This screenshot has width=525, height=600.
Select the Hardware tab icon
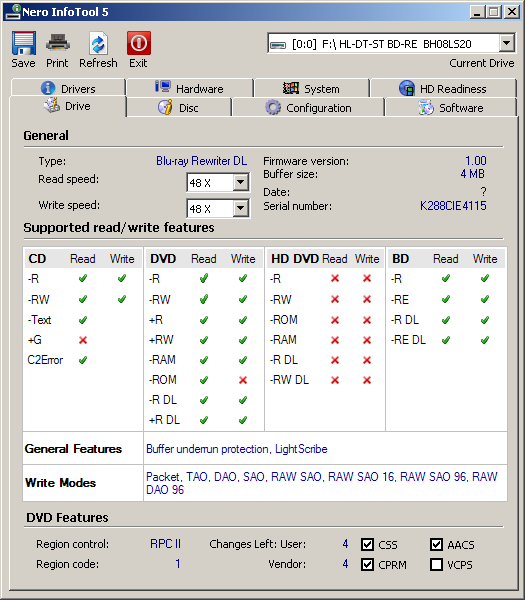[x=163, y=87]
